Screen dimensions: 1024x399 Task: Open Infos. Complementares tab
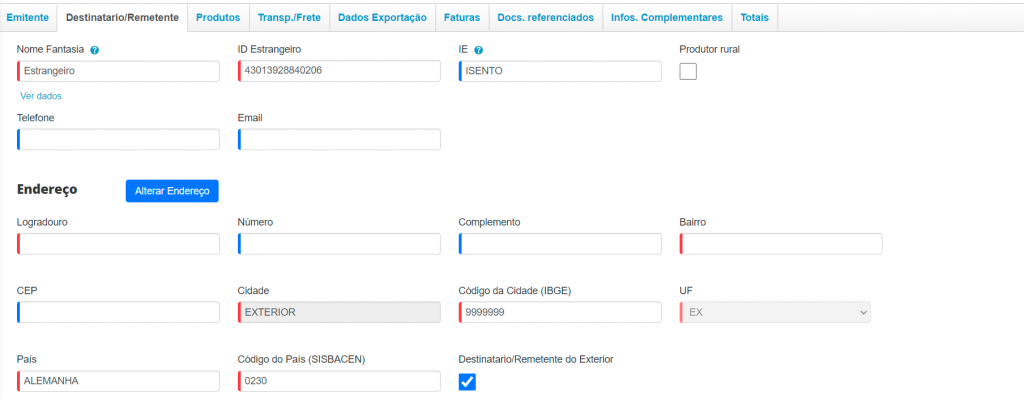[x=667, y=18]
